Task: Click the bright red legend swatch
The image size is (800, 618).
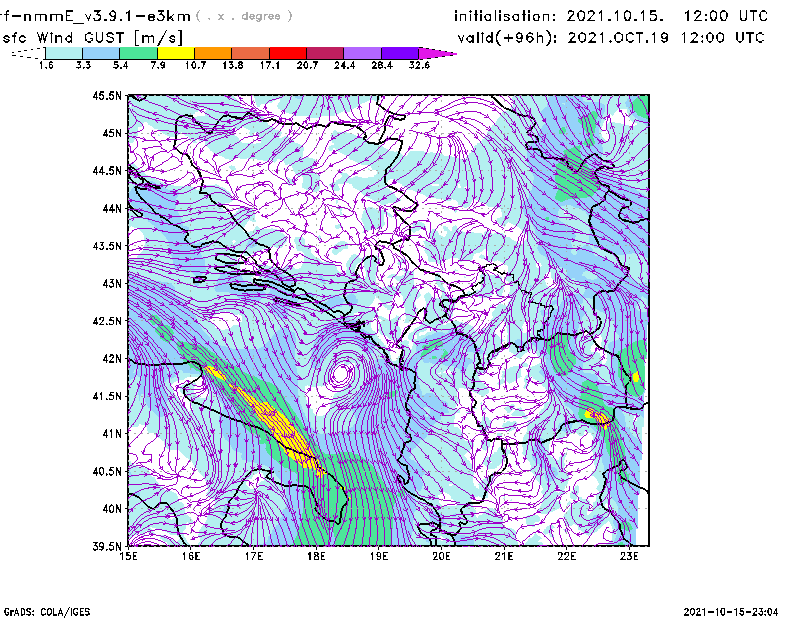Action: tap(288, 53)
